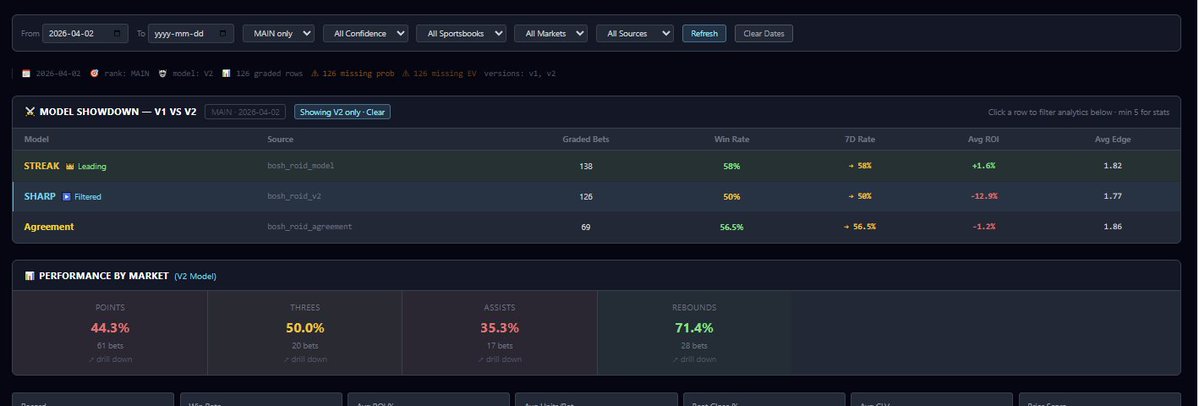The height and width of the screenshot is (406, 1199).
Task: Click the 44.3% points win rate
Action: (x=110, y=328)
